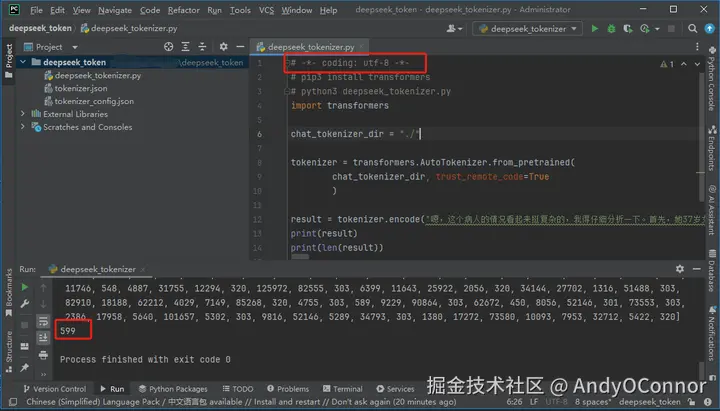Screen dimensions: 720x411
Task: Hide the Project tool window
Action: tap(240, 46)
